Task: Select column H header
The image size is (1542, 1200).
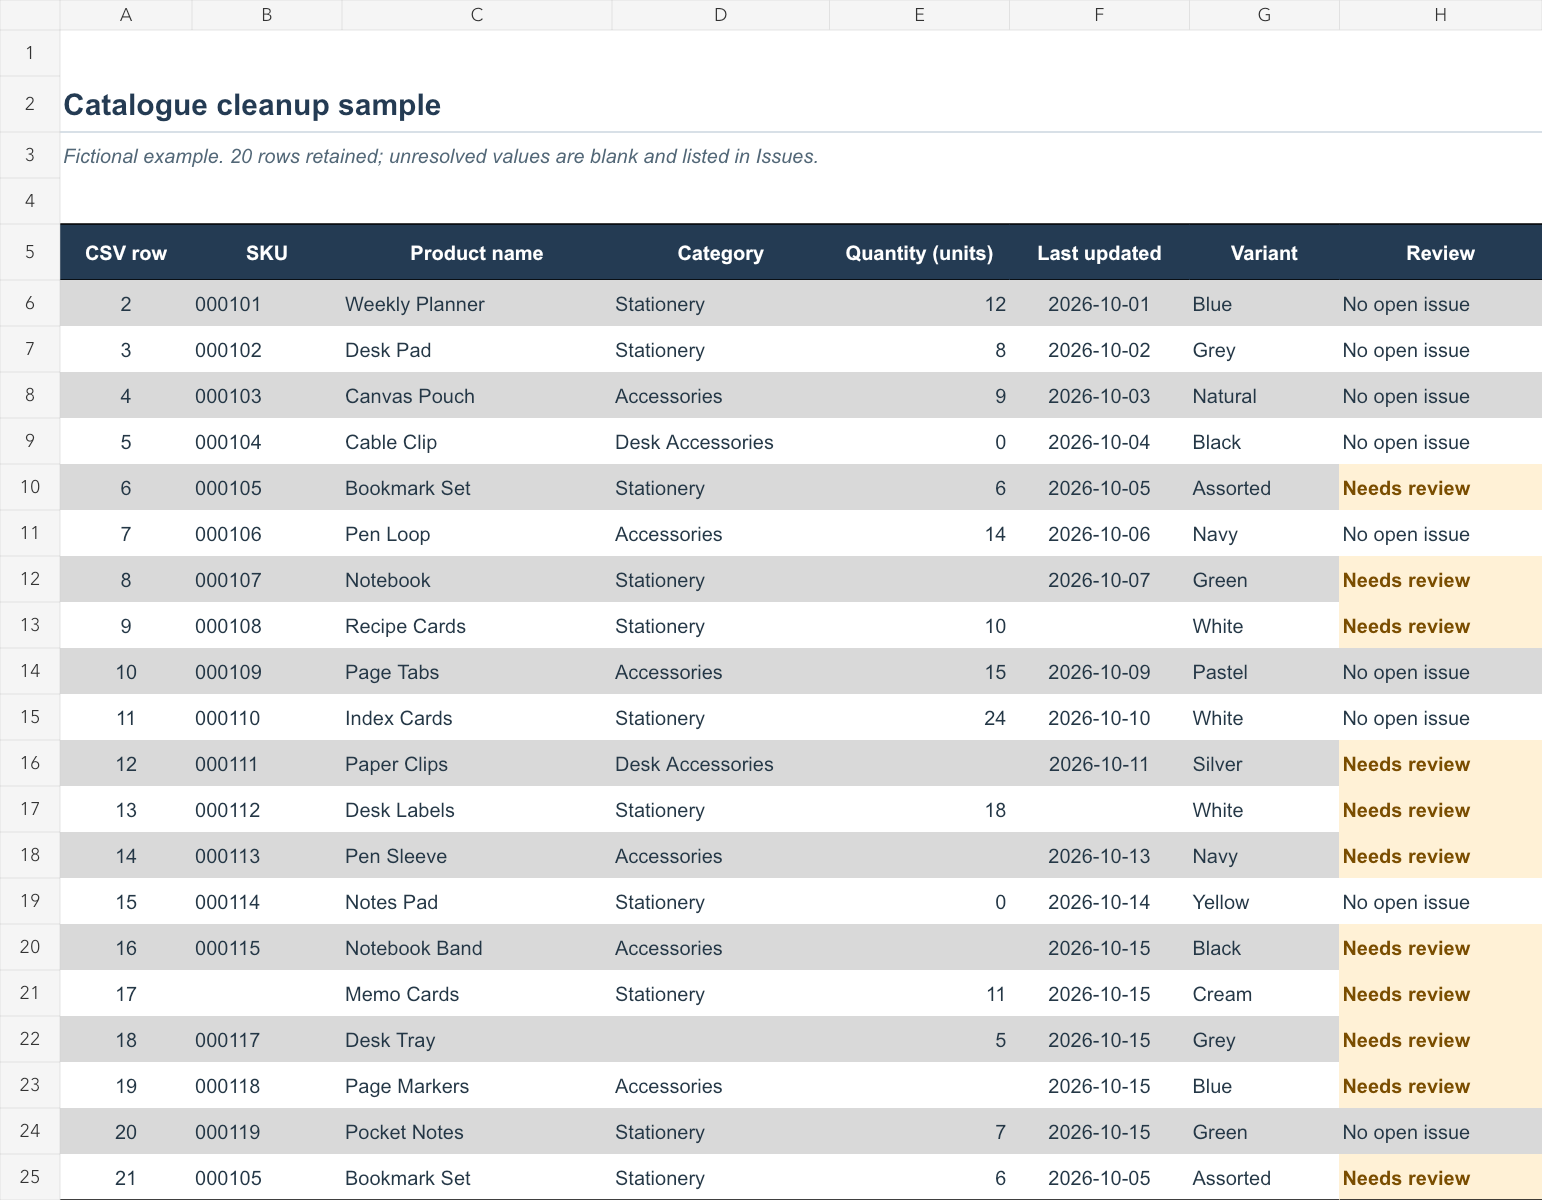Action: tap(1440, 15)
